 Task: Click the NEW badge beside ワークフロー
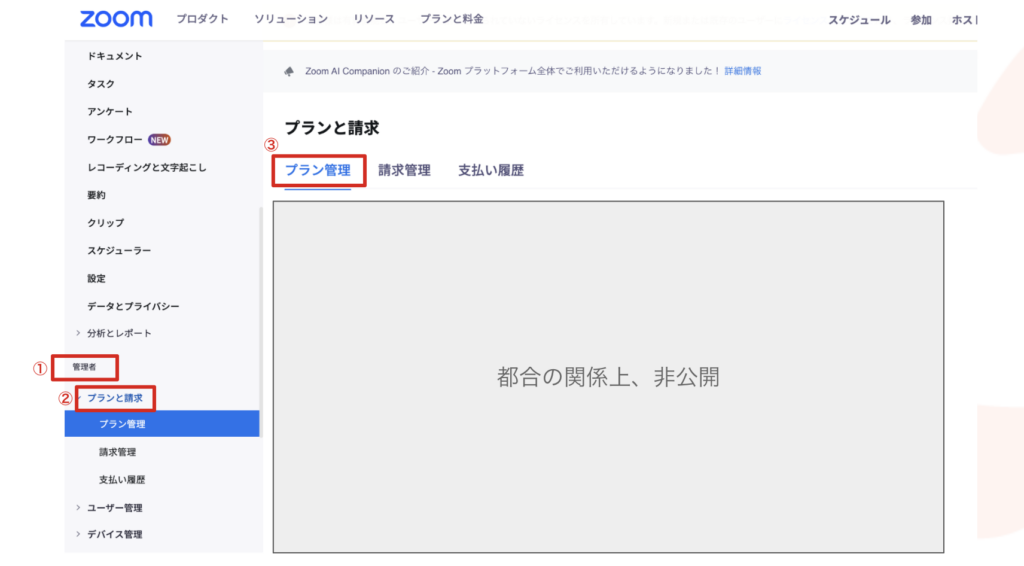point(159,140)
